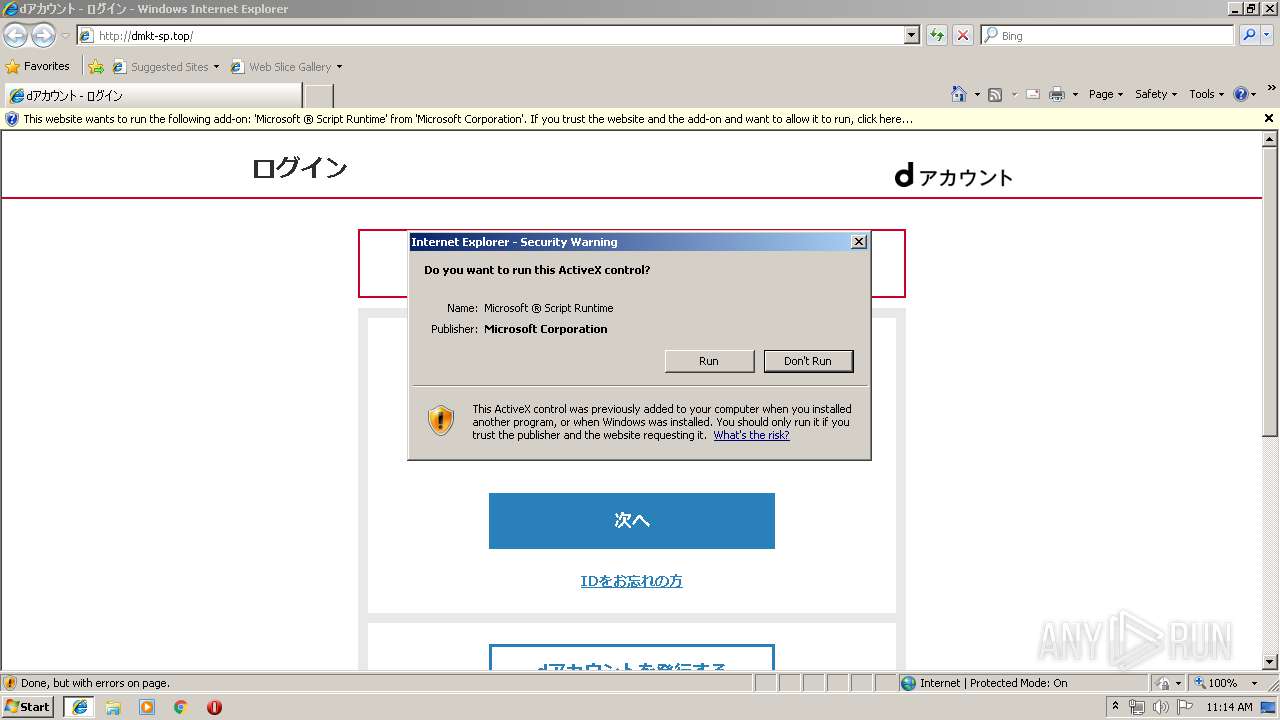Image resolution: width=1280 pixels, height=720 pixels.
Task: Click the RSS feeds icon
Action: 995,94
